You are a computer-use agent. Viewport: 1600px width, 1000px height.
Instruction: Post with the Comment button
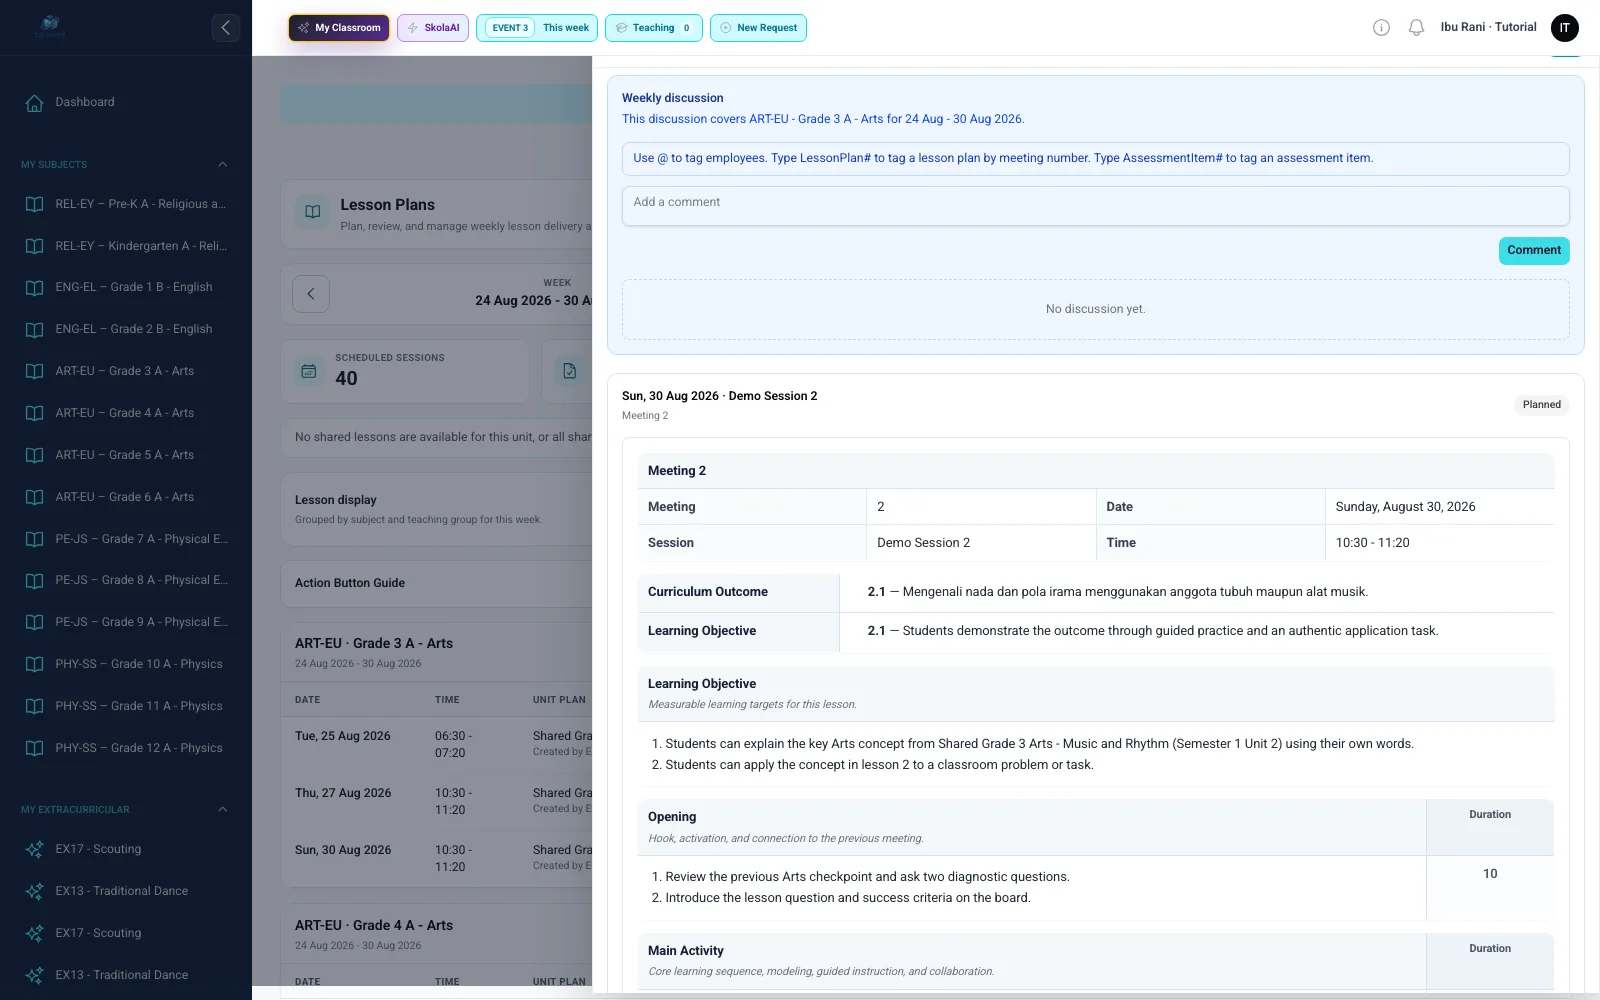1534,250
